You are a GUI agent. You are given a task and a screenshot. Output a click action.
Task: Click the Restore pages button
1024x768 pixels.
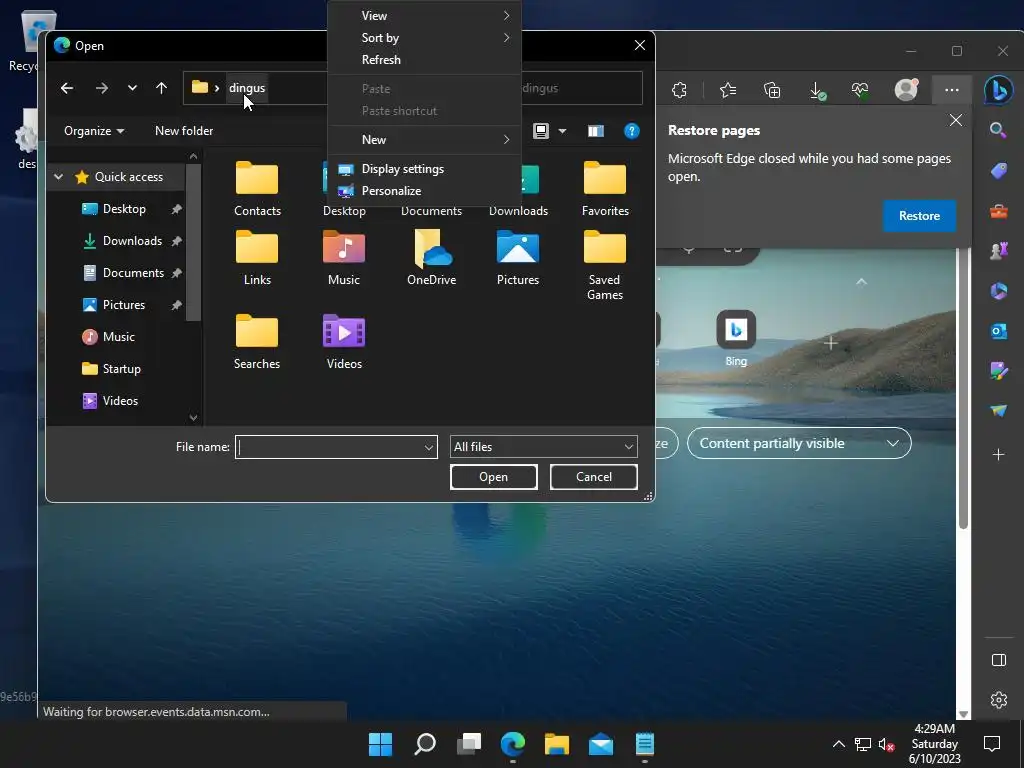click(919, 216)
